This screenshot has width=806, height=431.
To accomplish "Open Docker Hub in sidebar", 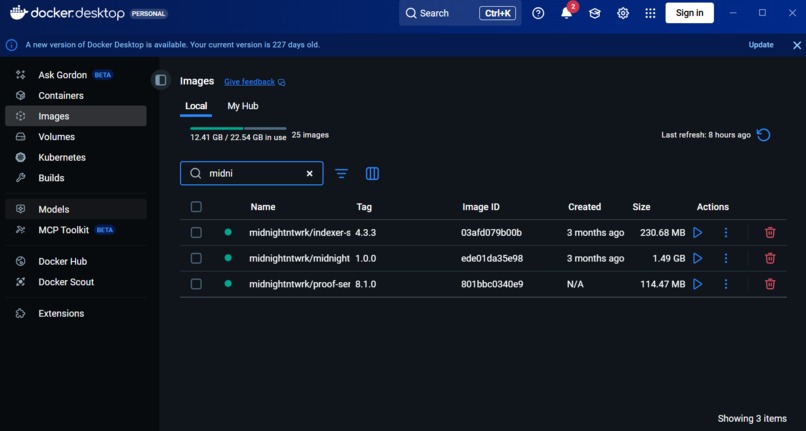I will 76,261.
